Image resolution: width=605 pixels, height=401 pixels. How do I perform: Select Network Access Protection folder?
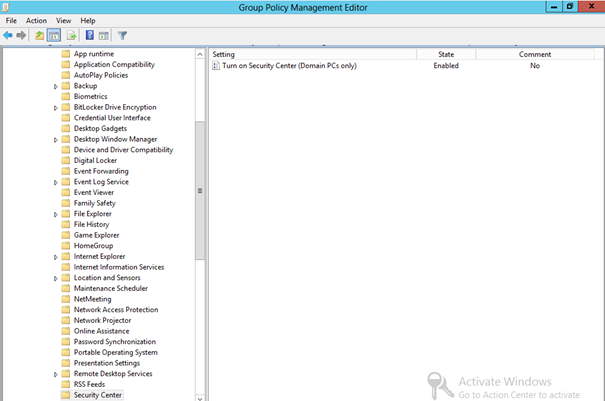pos(116,310)
